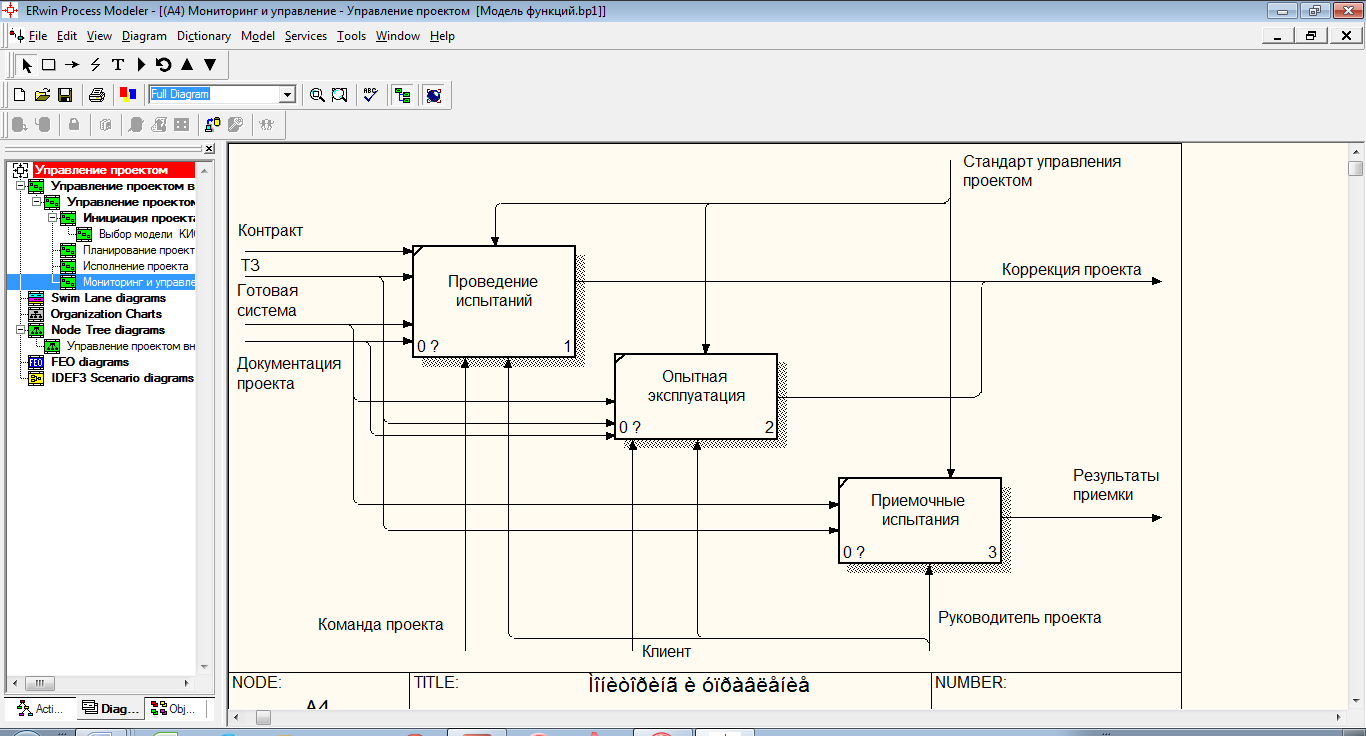Run the ABC spell checker

coord(370,95)
